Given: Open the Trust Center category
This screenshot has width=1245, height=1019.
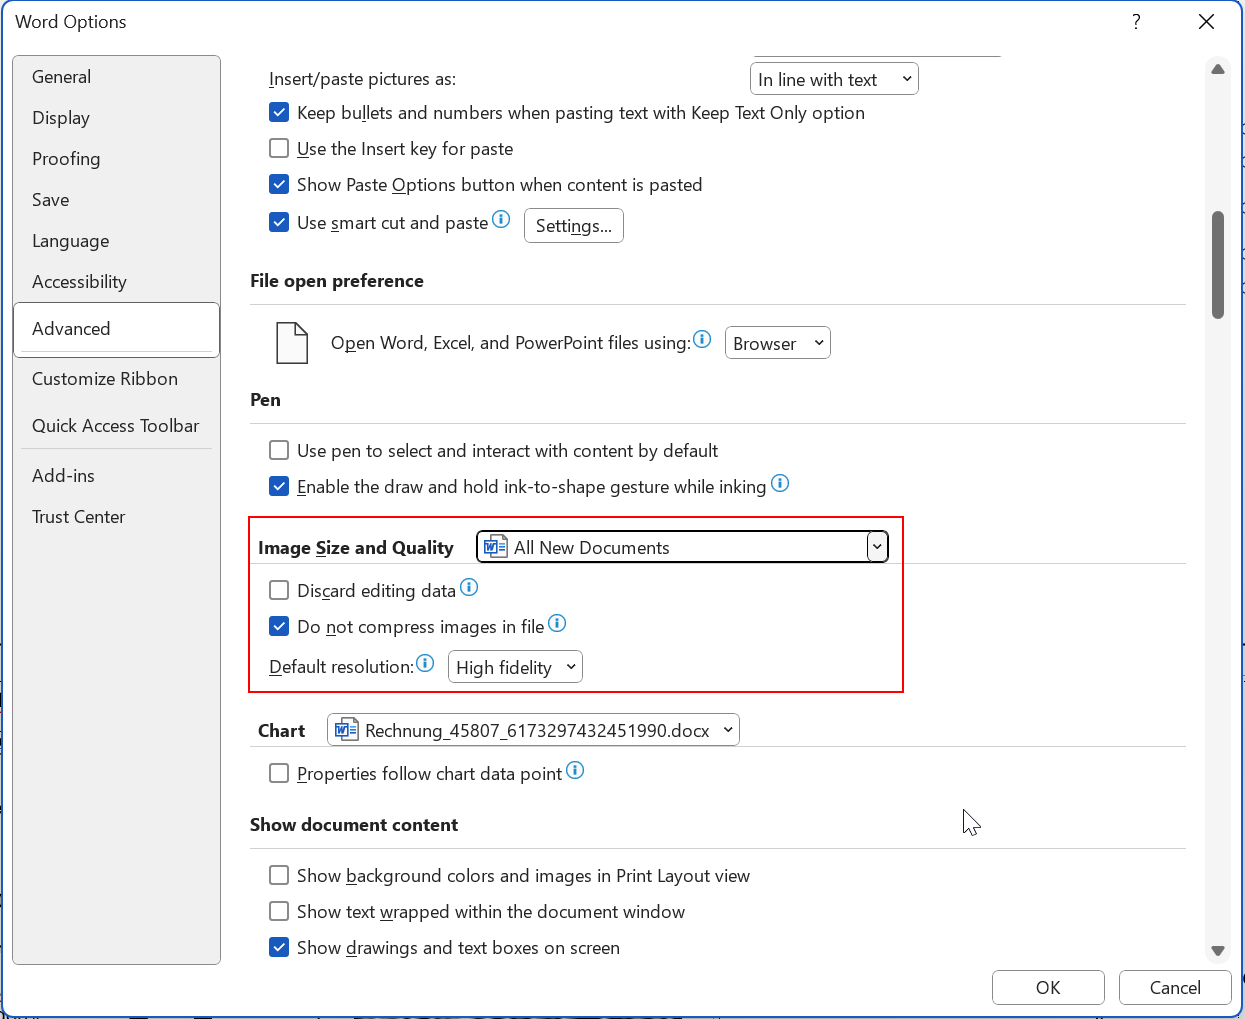Looking at the screenshot, I should [x=78, y=517].
